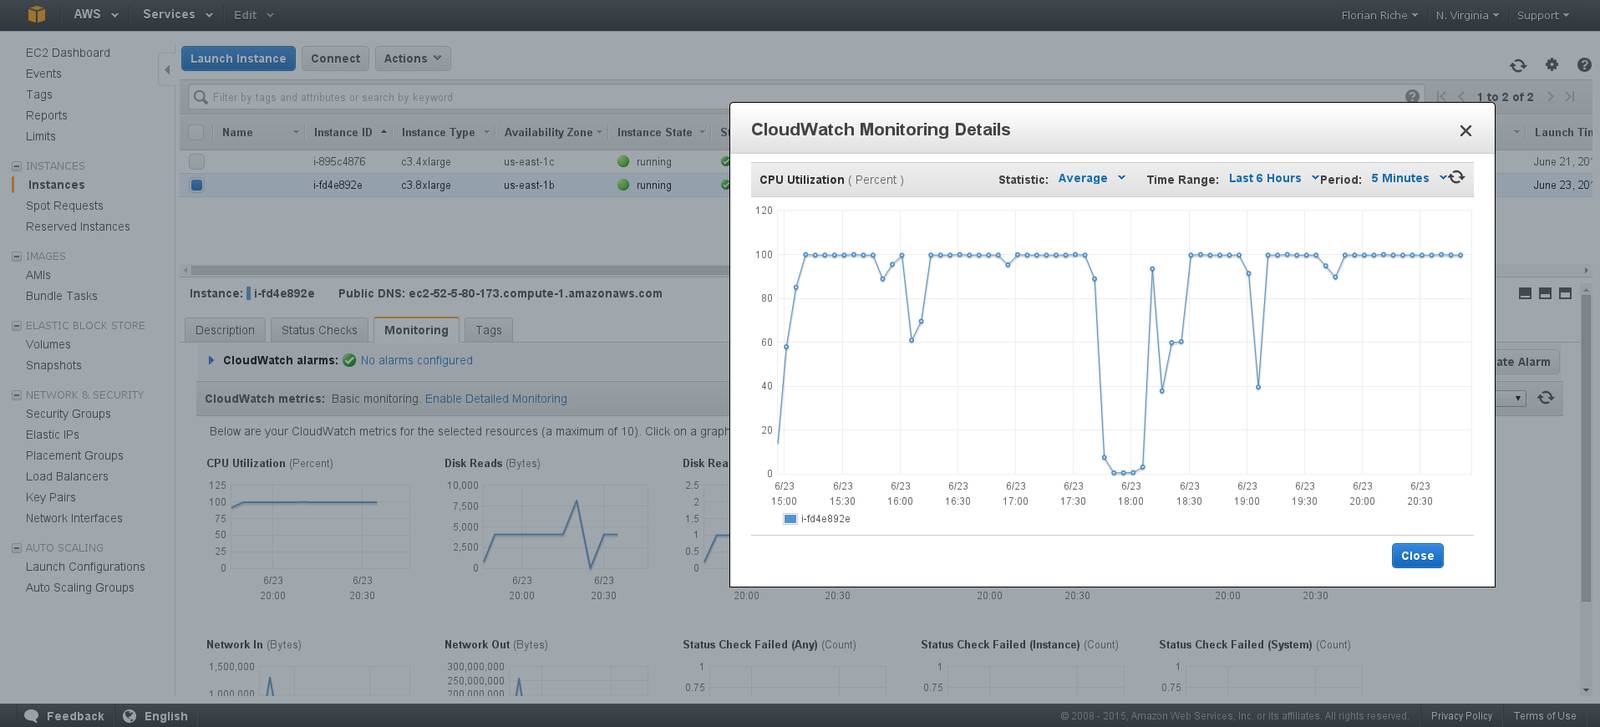Open the Services menu
The height and width of the screenshot is (727, 1600).
178,14
